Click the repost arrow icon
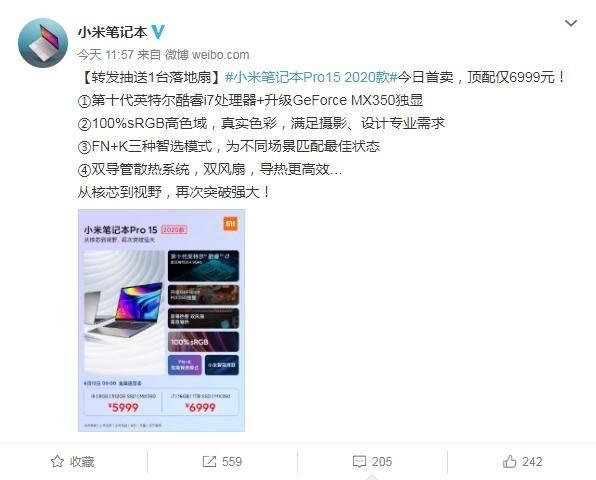Viewport: 596px width, 480px height. point(209,461)
